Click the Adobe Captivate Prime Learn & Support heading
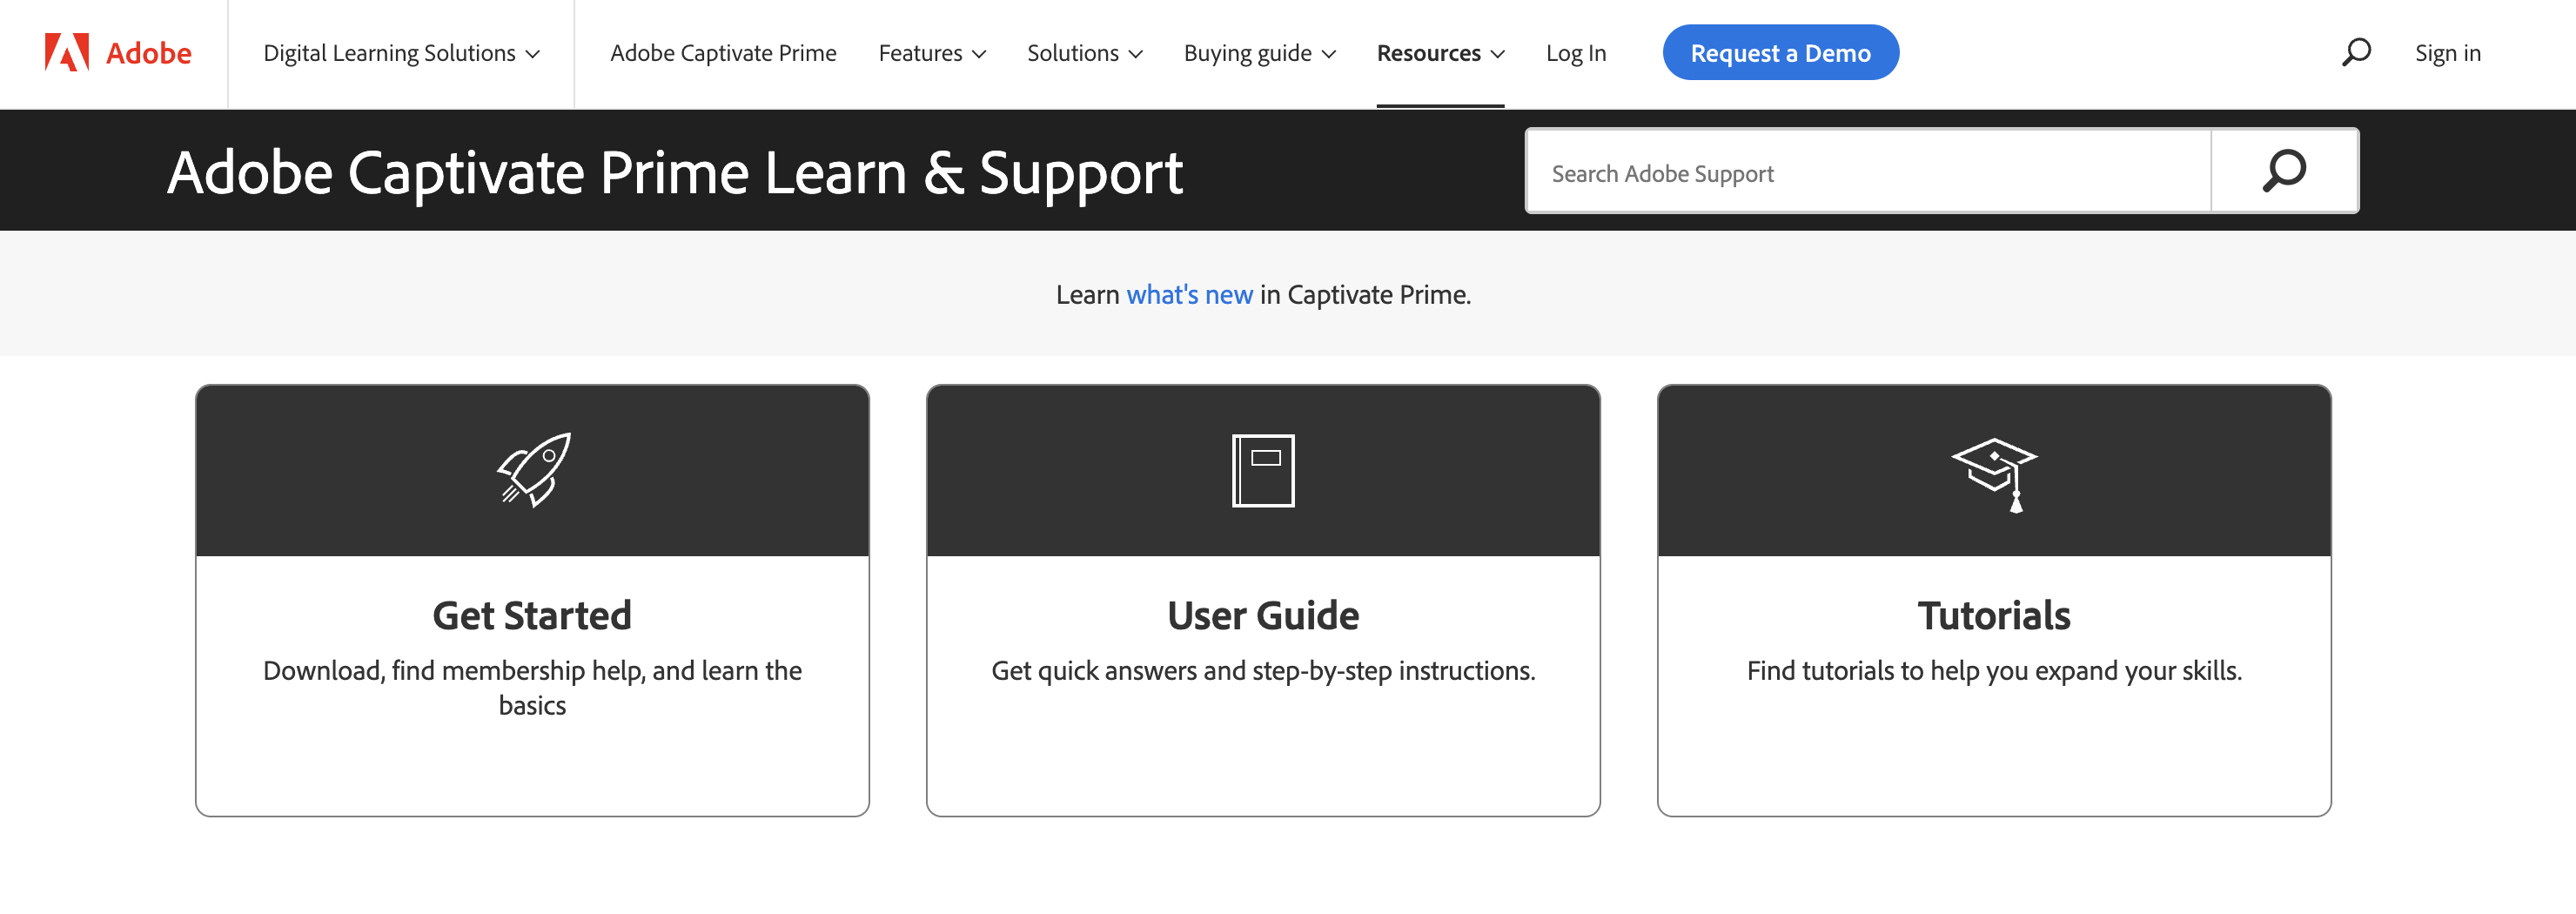Viewport: 2576px width, 914px height. point(675,173)
